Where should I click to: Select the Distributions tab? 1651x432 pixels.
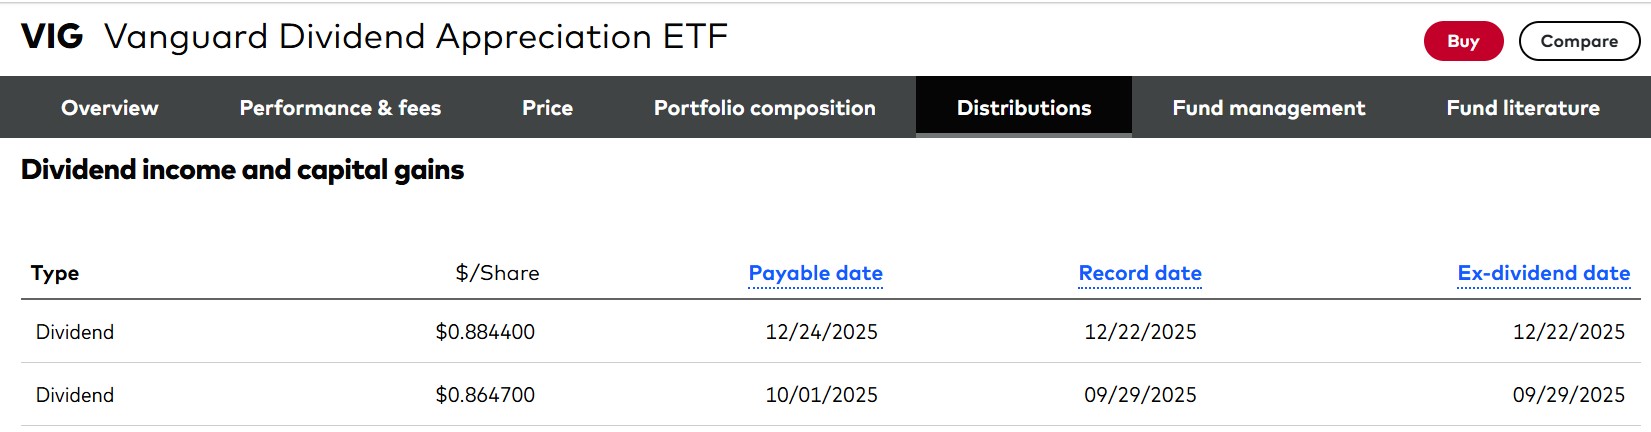pyautogui.click(x=1024, y=107)
